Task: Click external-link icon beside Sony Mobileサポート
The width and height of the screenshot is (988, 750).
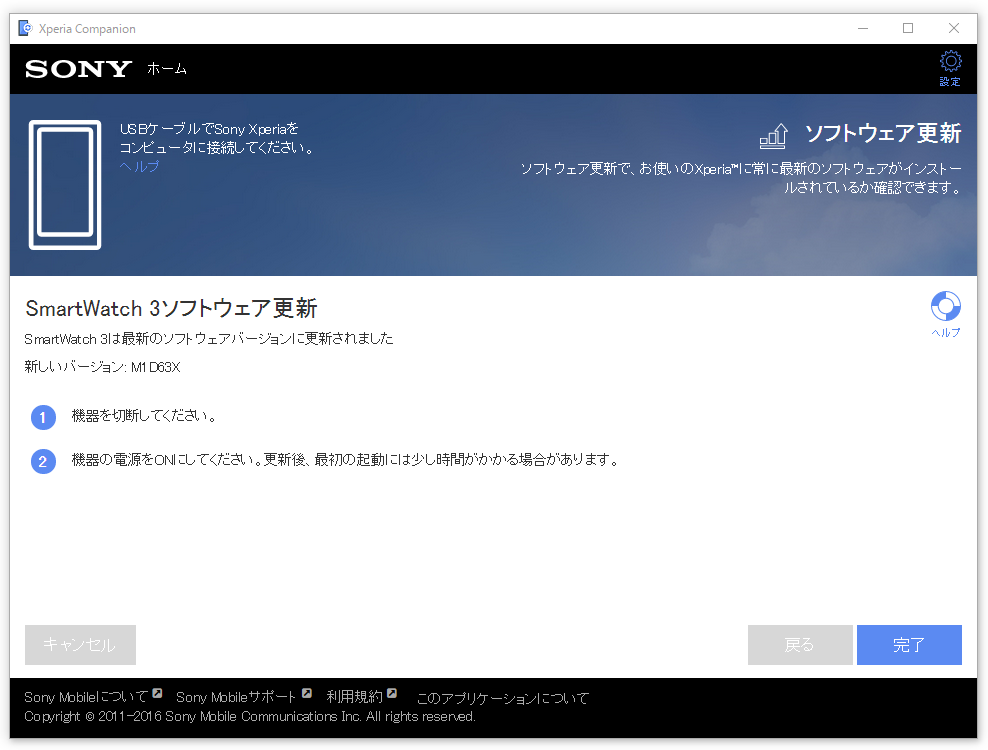Action: tap(307, 694)
